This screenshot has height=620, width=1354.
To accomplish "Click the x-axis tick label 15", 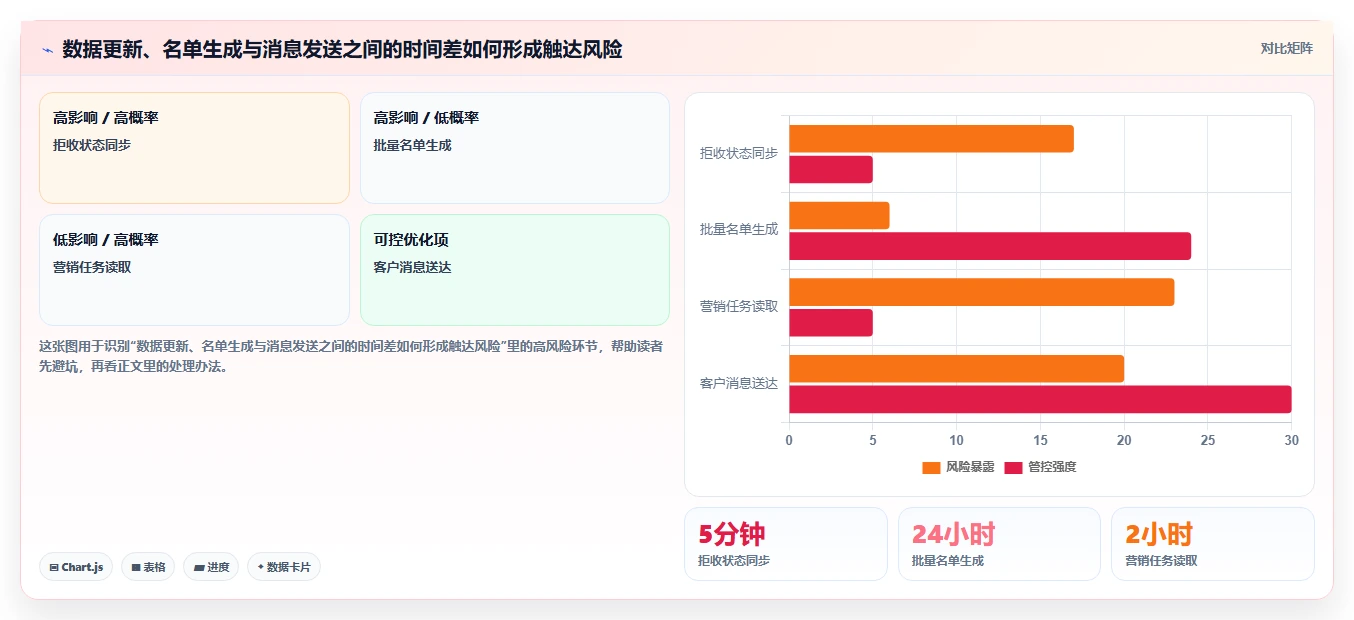I will coord(1040,440).
